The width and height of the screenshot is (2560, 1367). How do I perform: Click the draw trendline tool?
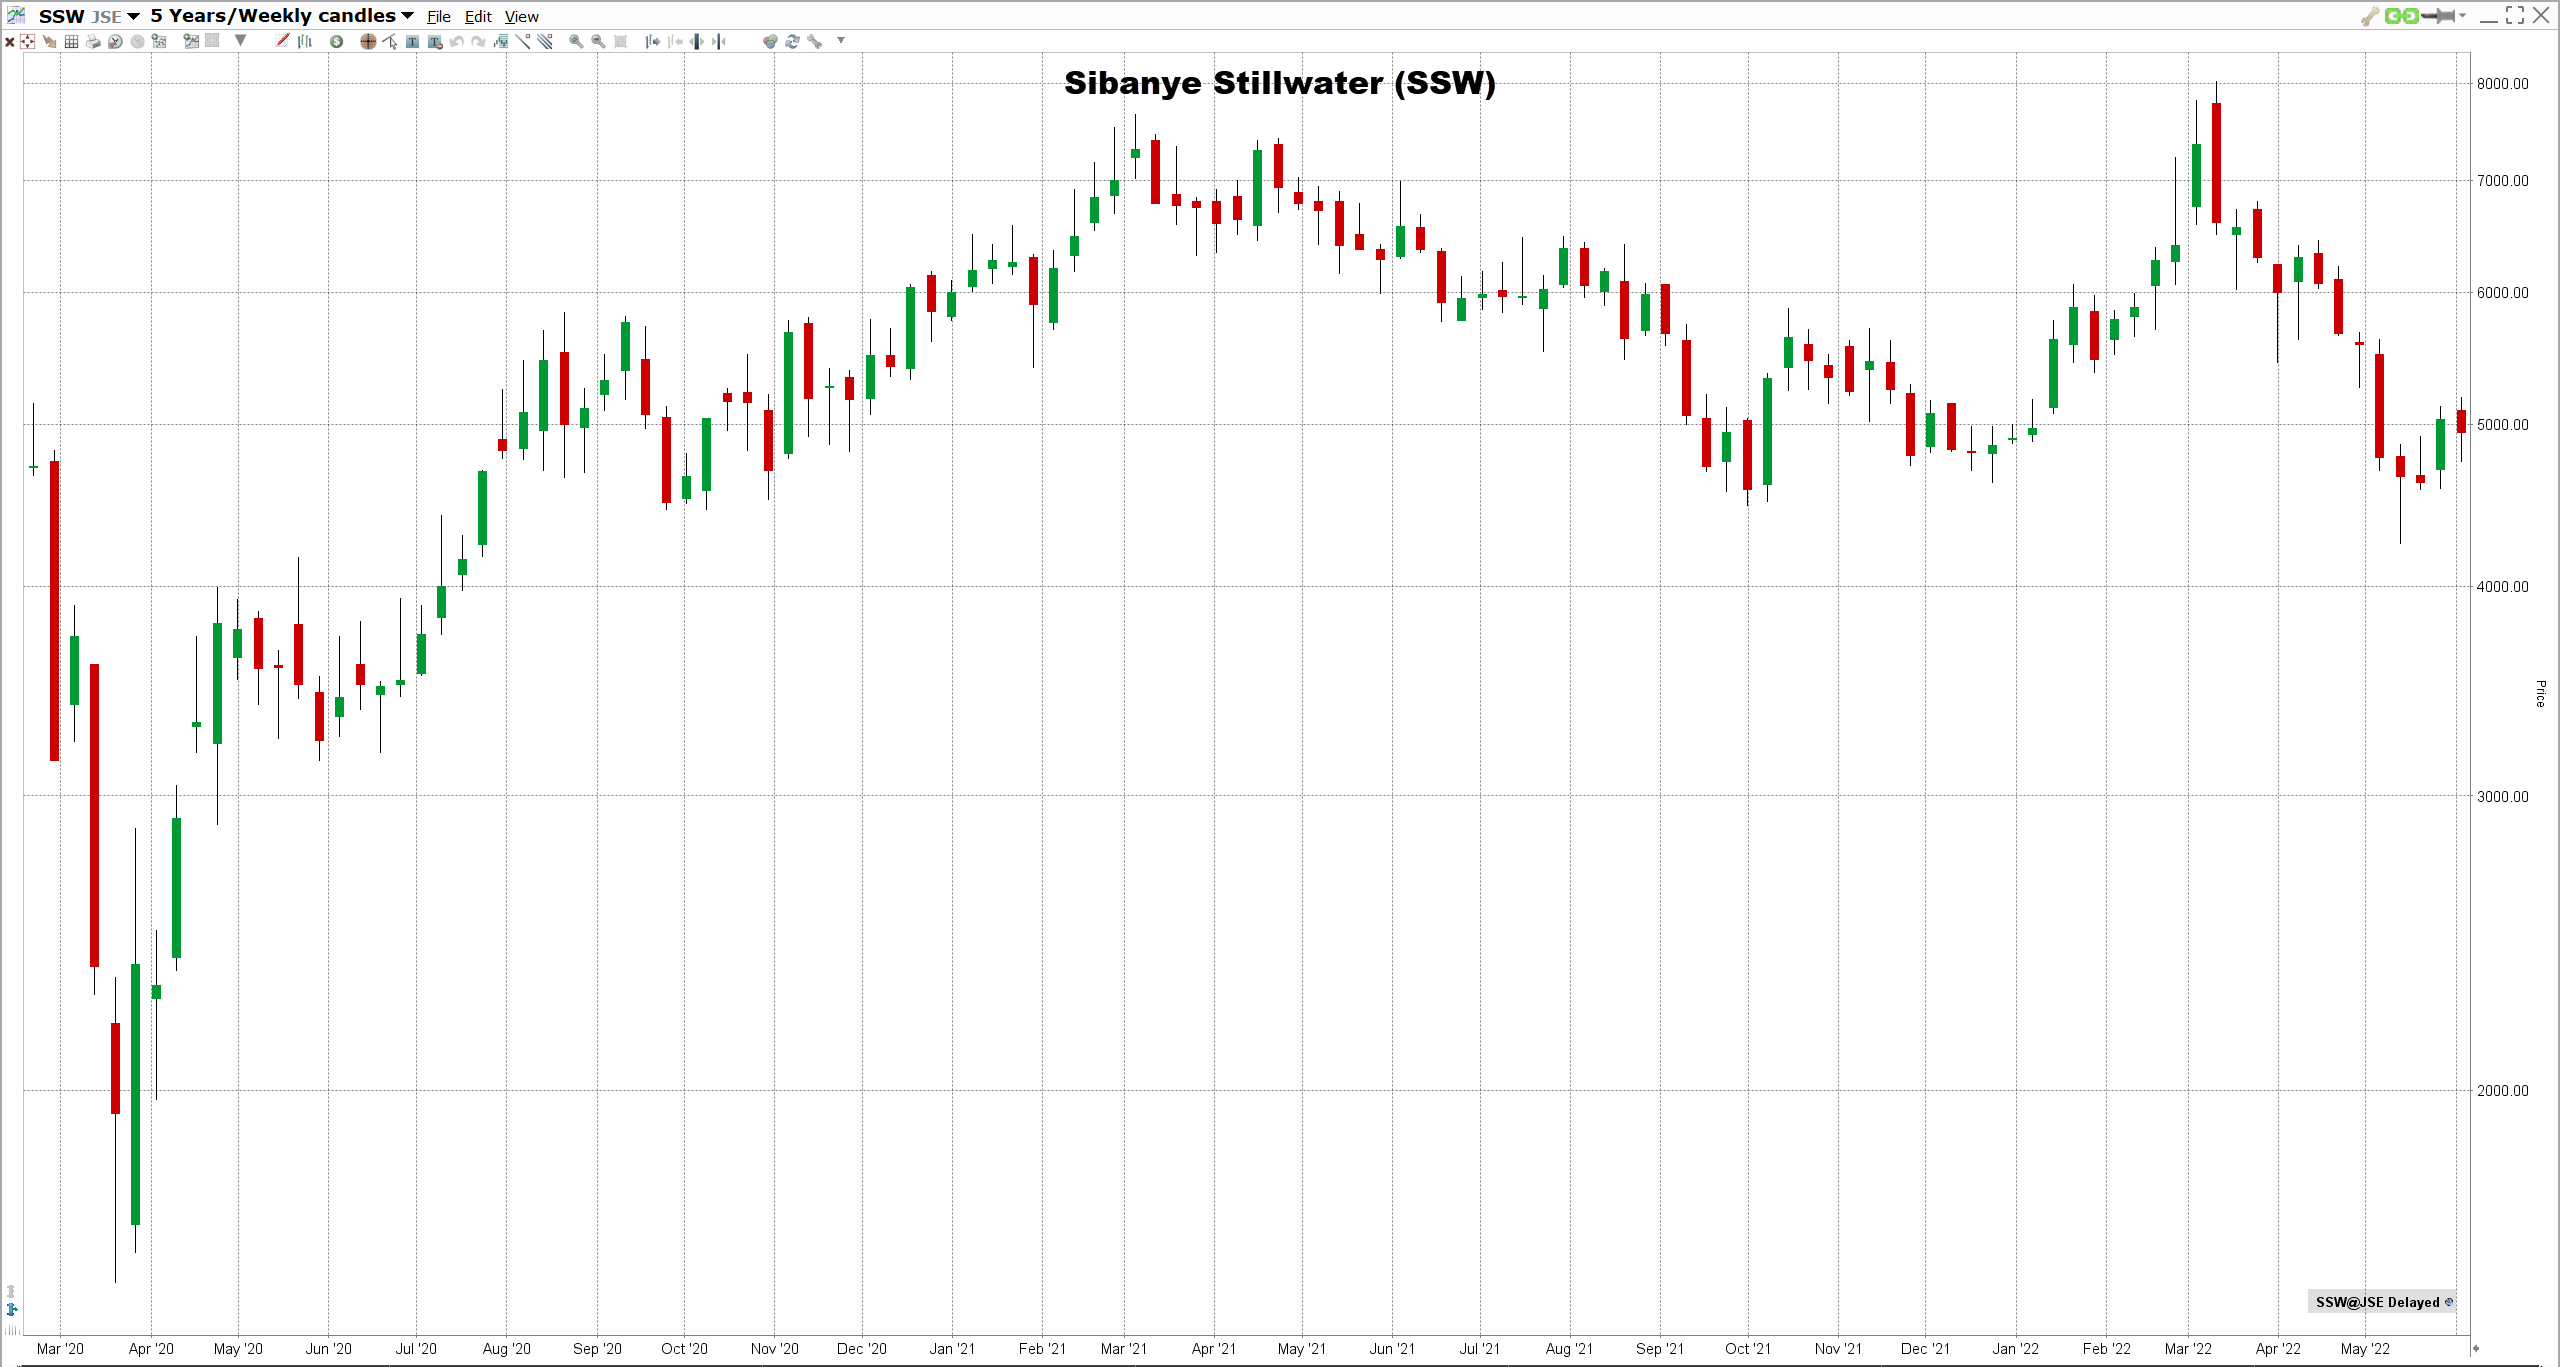point(523,41)
